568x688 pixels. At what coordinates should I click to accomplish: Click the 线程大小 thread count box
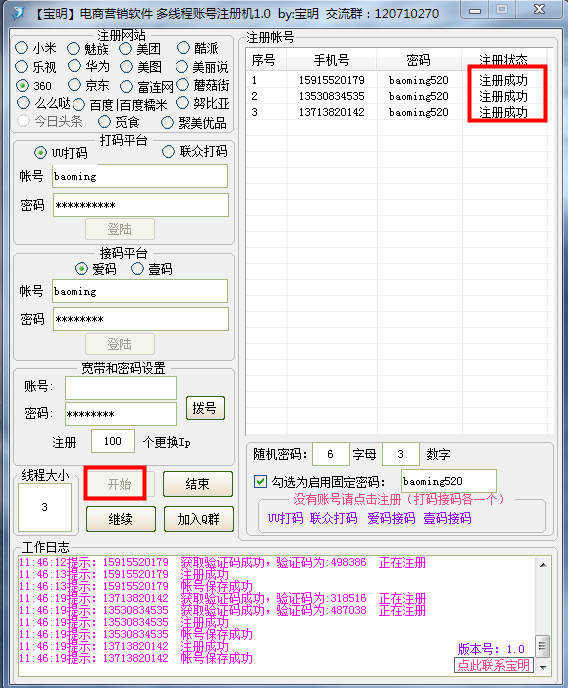(x=45, y=507)
